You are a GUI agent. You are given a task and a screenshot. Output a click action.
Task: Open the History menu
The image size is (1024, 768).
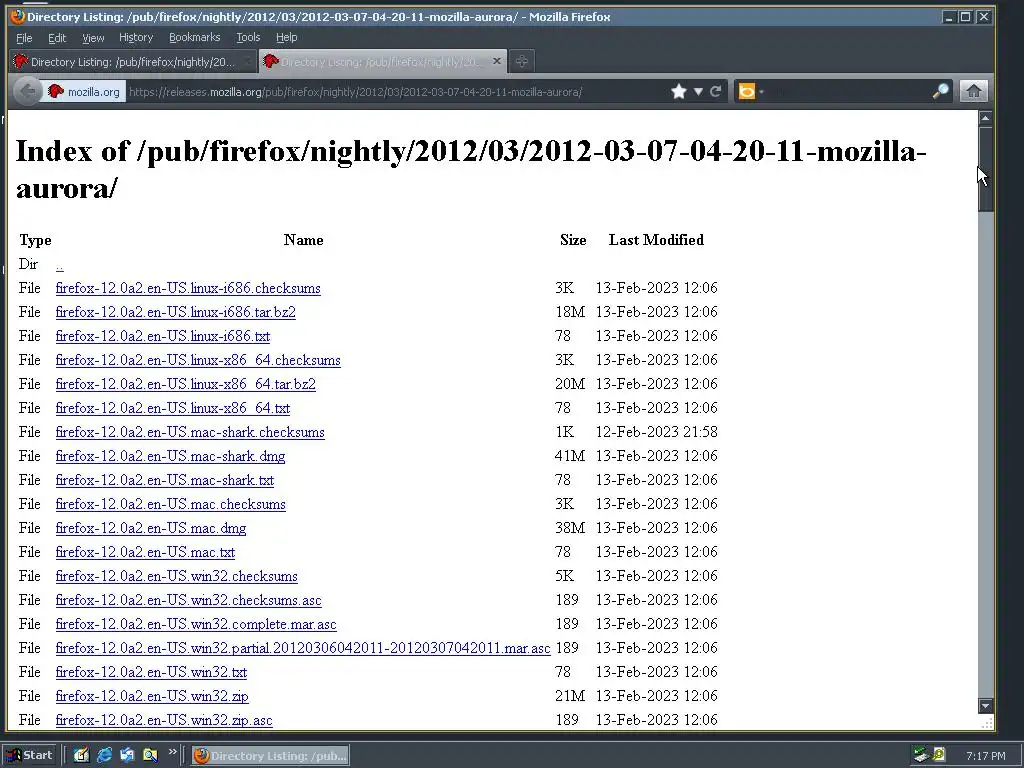click(x=136, y=37)
